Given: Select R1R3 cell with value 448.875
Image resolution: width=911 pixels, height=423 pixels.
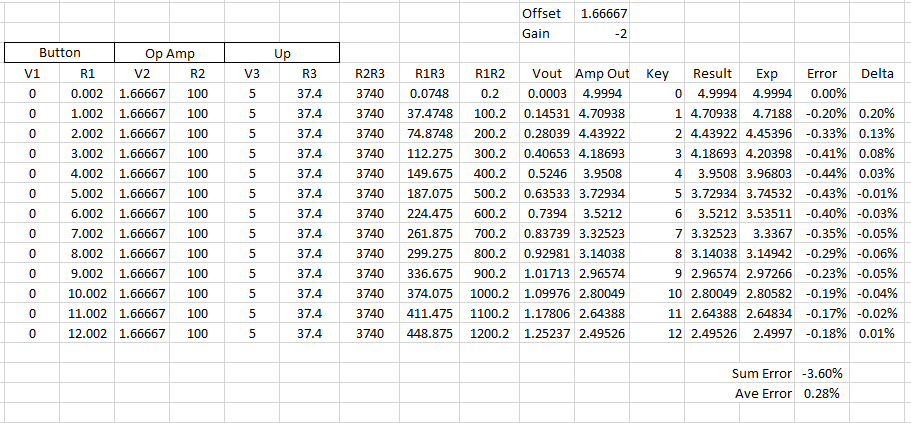Looking at the screenshot, I should (x=430, y=334).
